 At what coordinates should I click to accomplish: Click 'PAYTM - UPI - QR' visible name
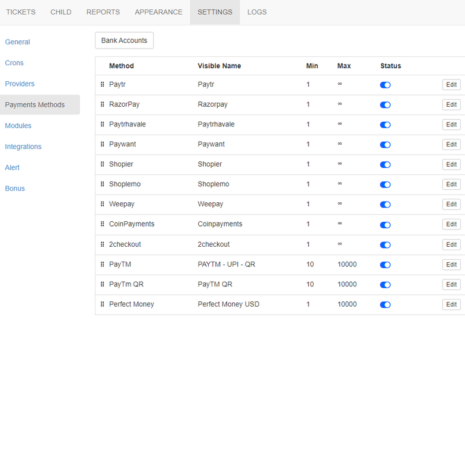click(226, 264)
